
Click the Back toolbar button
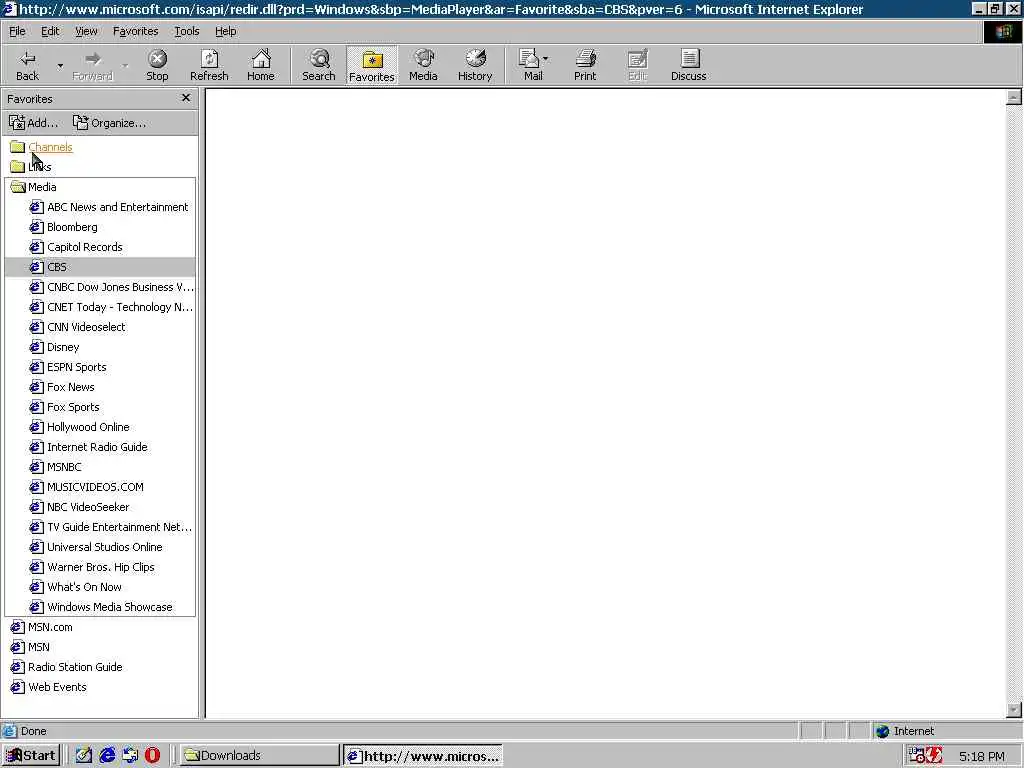(27, 65)
